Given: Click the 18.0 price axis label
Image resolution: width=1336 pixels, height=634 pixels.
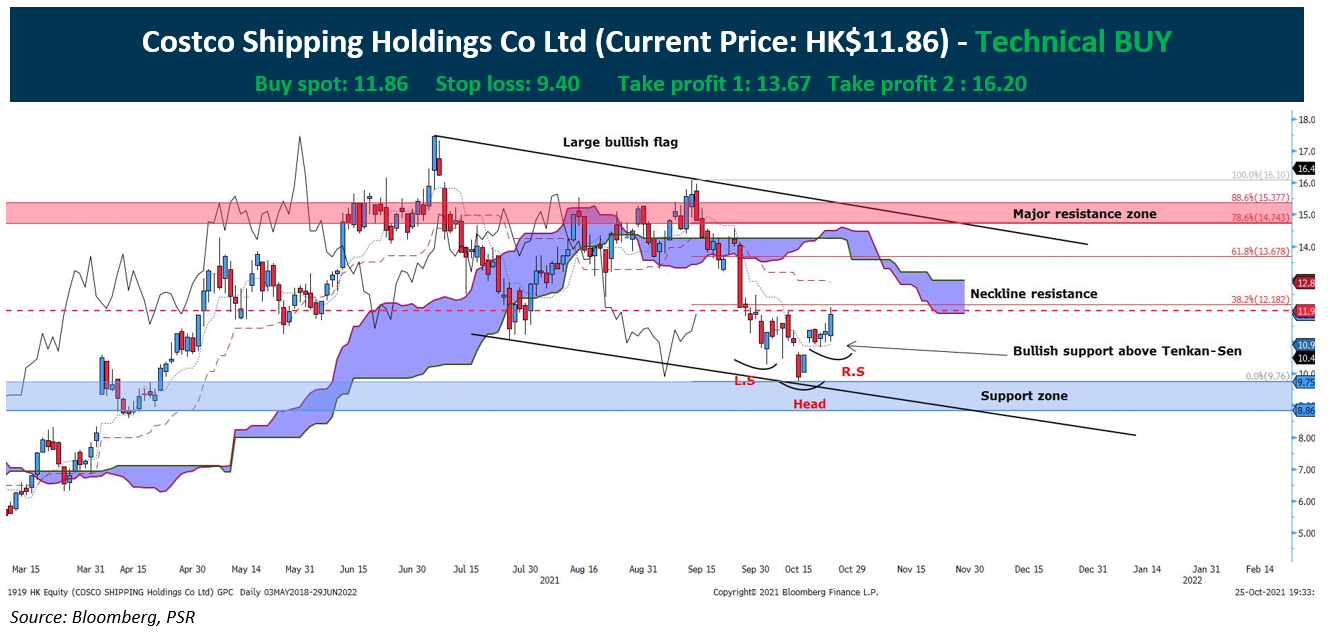Looking at the screenshot, I should point(1306,120).
